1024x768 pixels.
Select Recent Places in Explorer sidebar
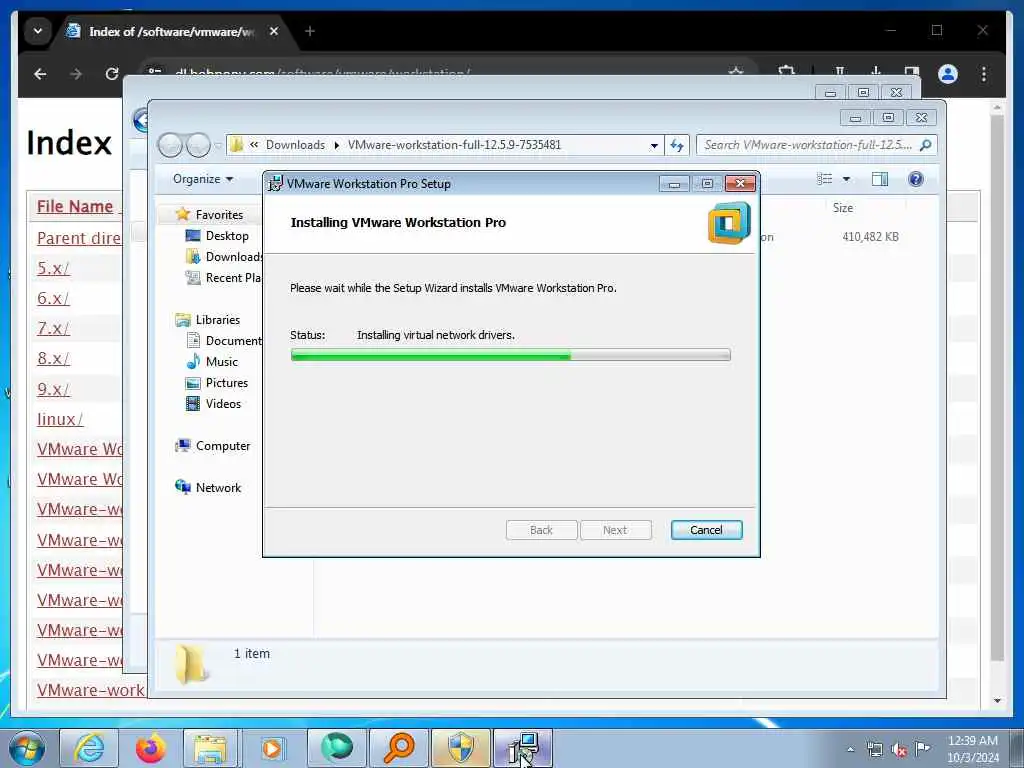tap(232, 278)
